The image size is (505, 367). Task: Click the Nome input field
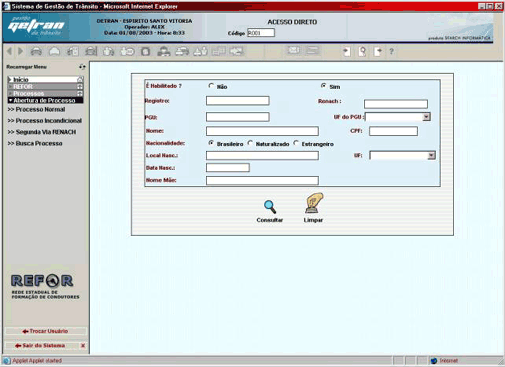tap(262, 131)
